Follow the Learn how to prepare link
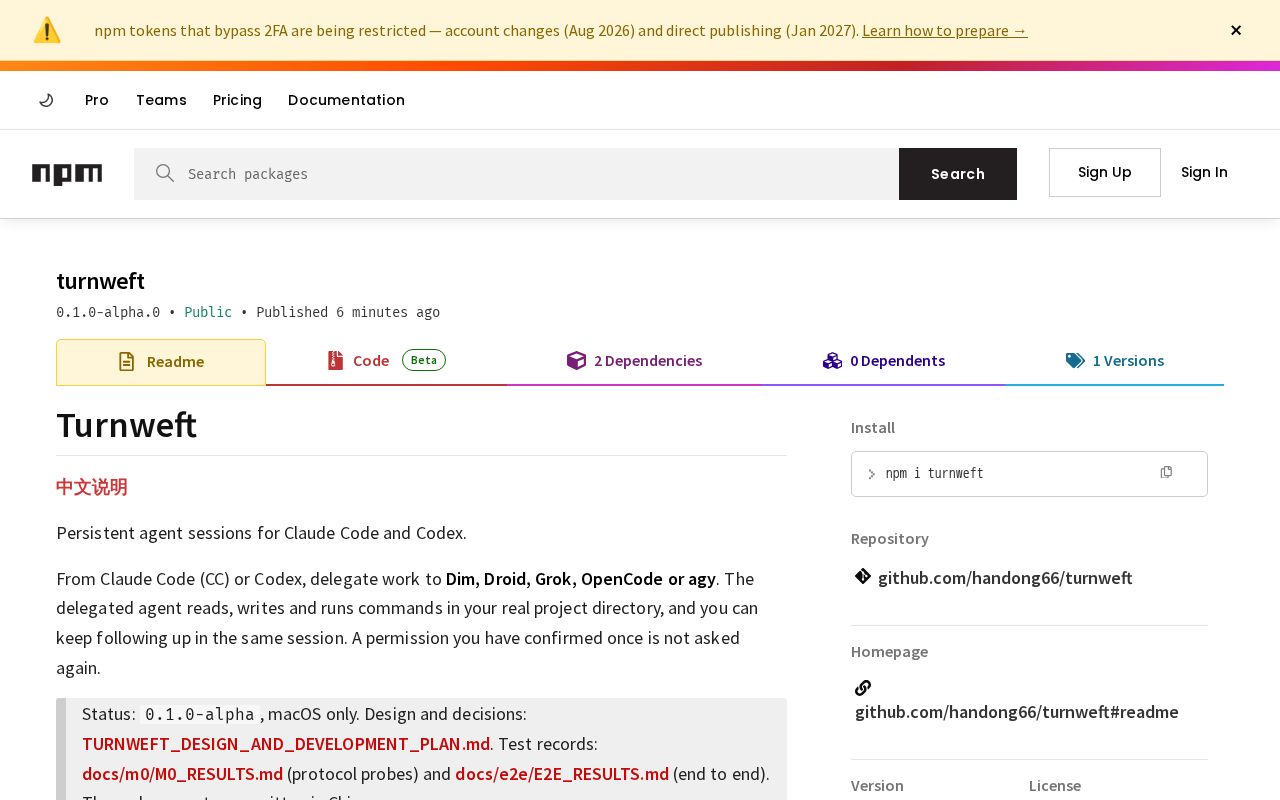The height and width of the screenshot is (800, 1280). [x=945, y=30]
